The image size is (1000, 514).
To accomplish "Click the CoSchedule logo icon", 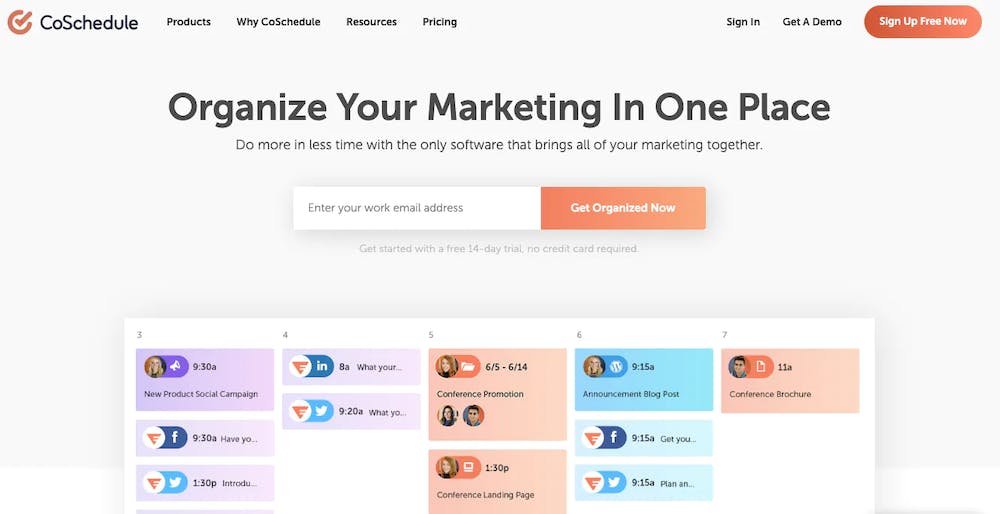I will (x=20, y=22).
